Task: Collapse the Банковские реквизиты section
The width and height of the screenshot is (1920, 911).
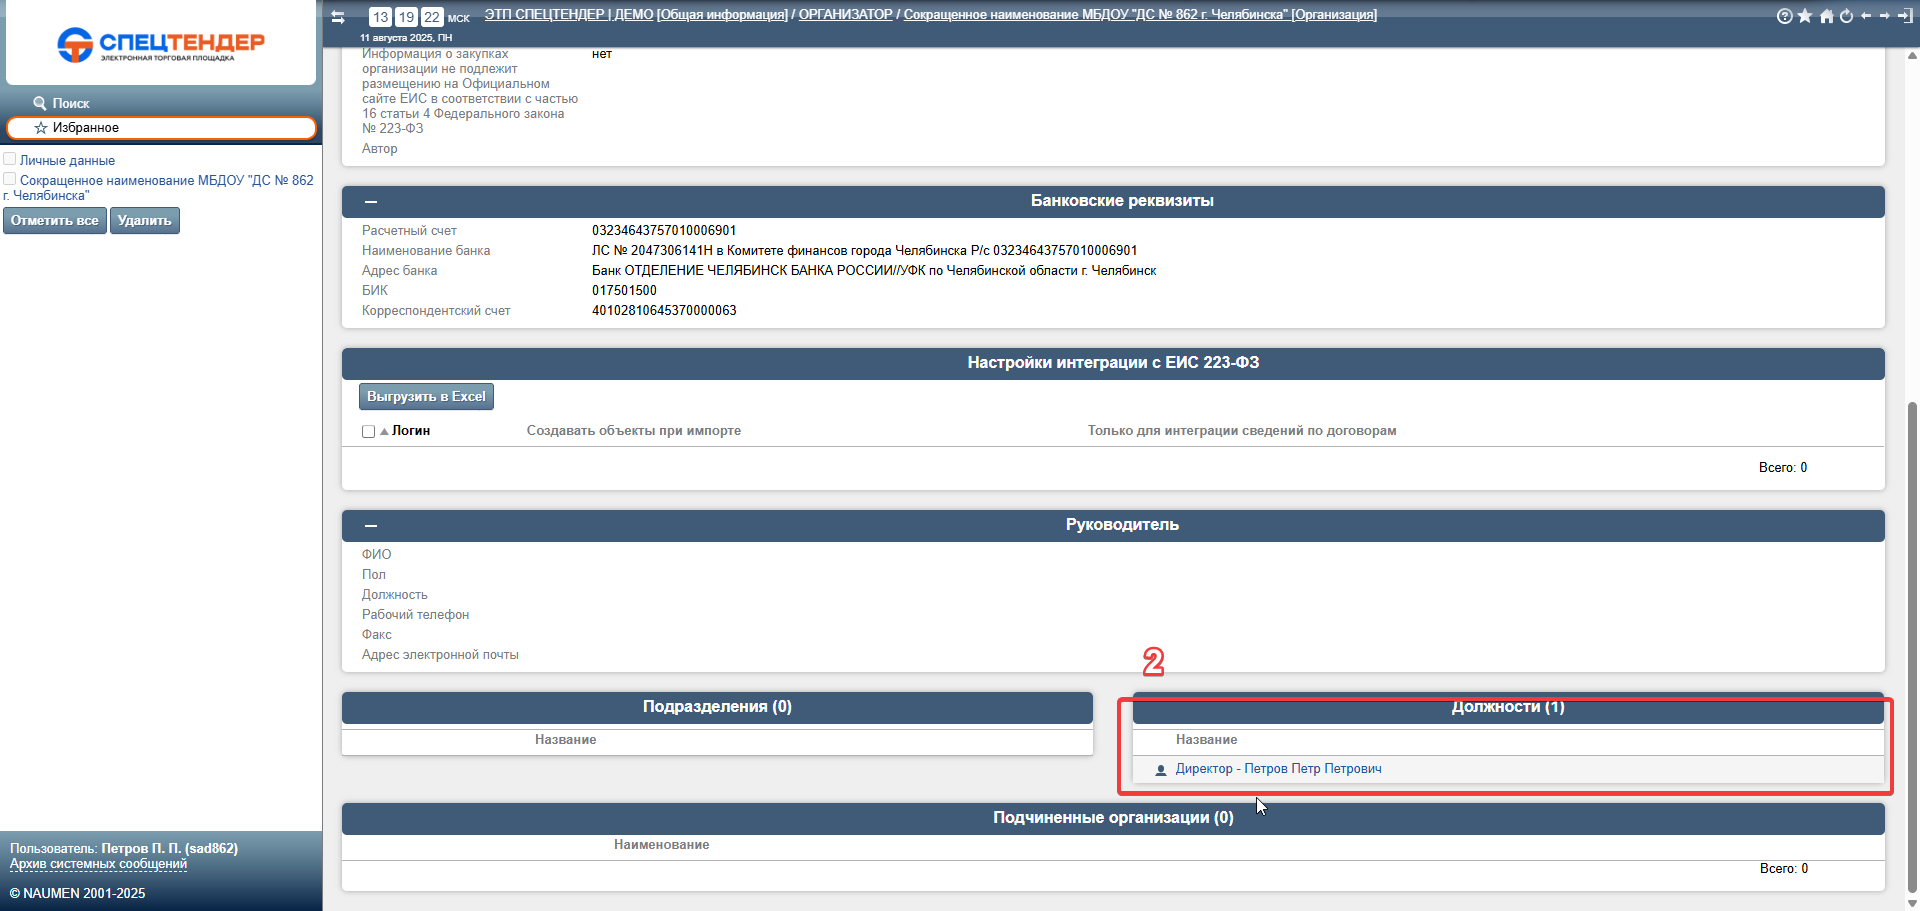Action: pos(371,202)
